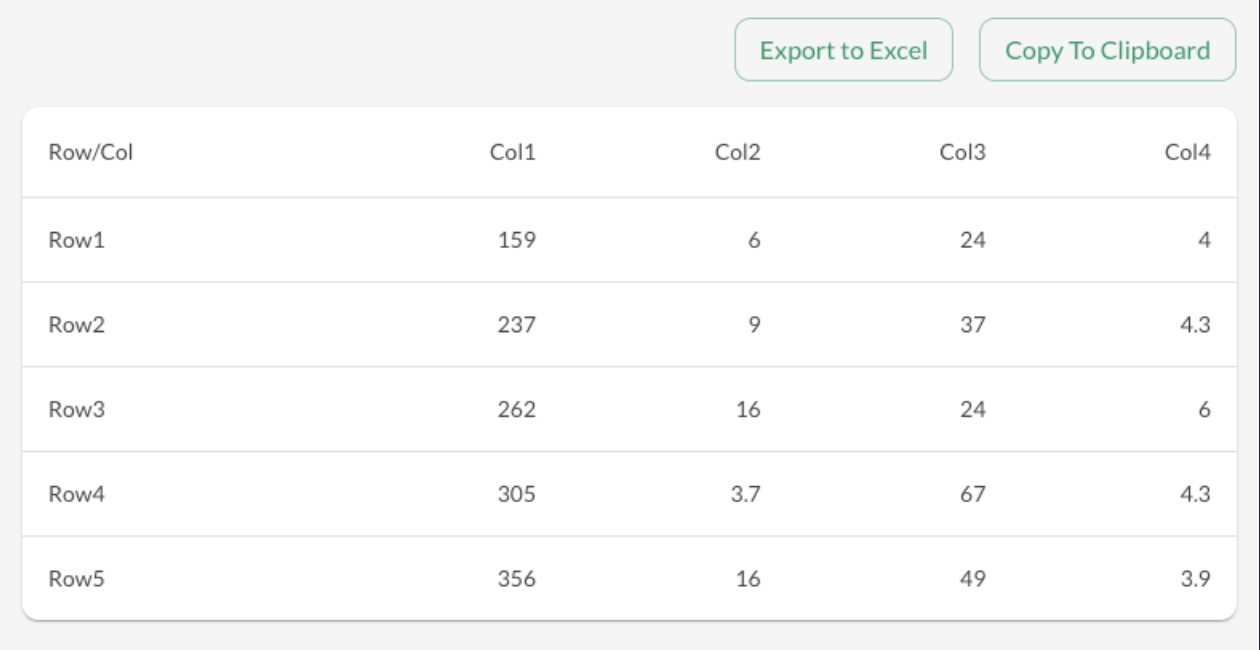Select the Row4 label cell

[x=76, y=494]
